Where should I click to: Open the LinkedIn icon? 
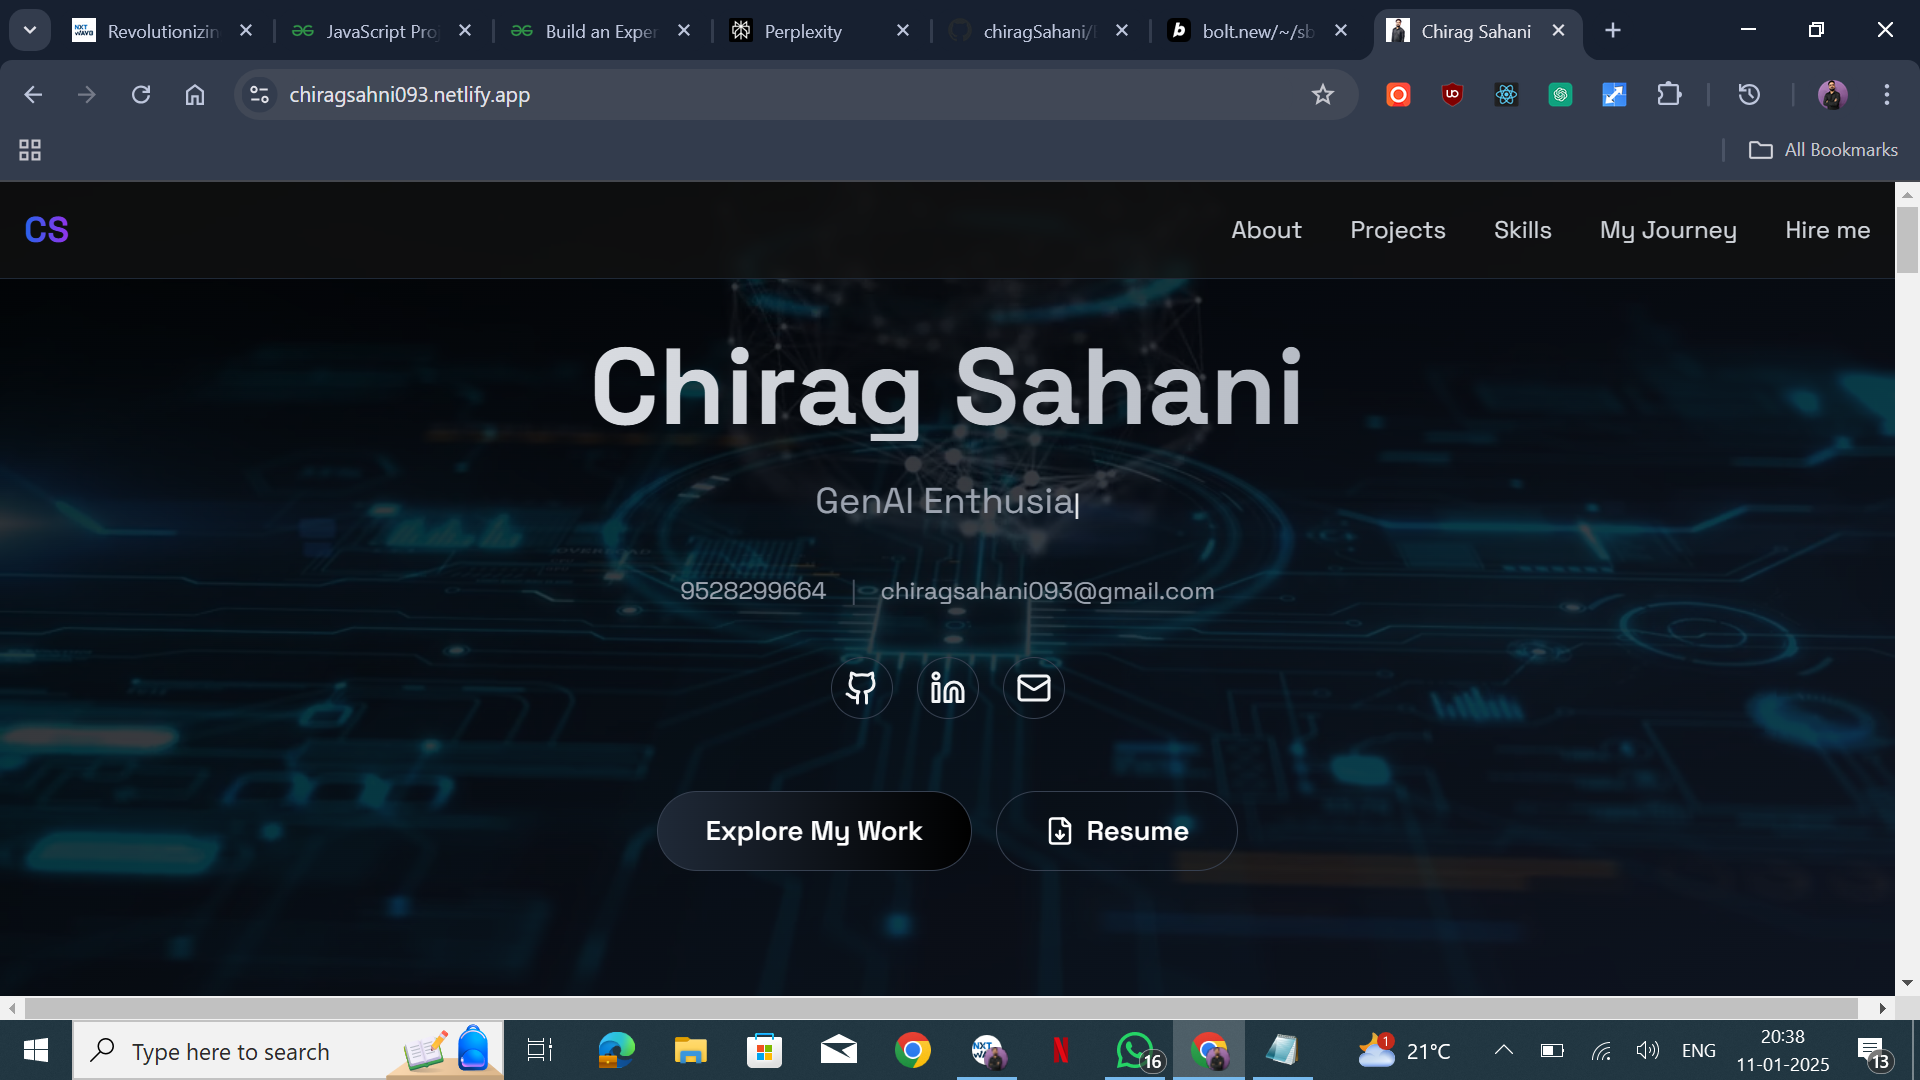(947, 688)
